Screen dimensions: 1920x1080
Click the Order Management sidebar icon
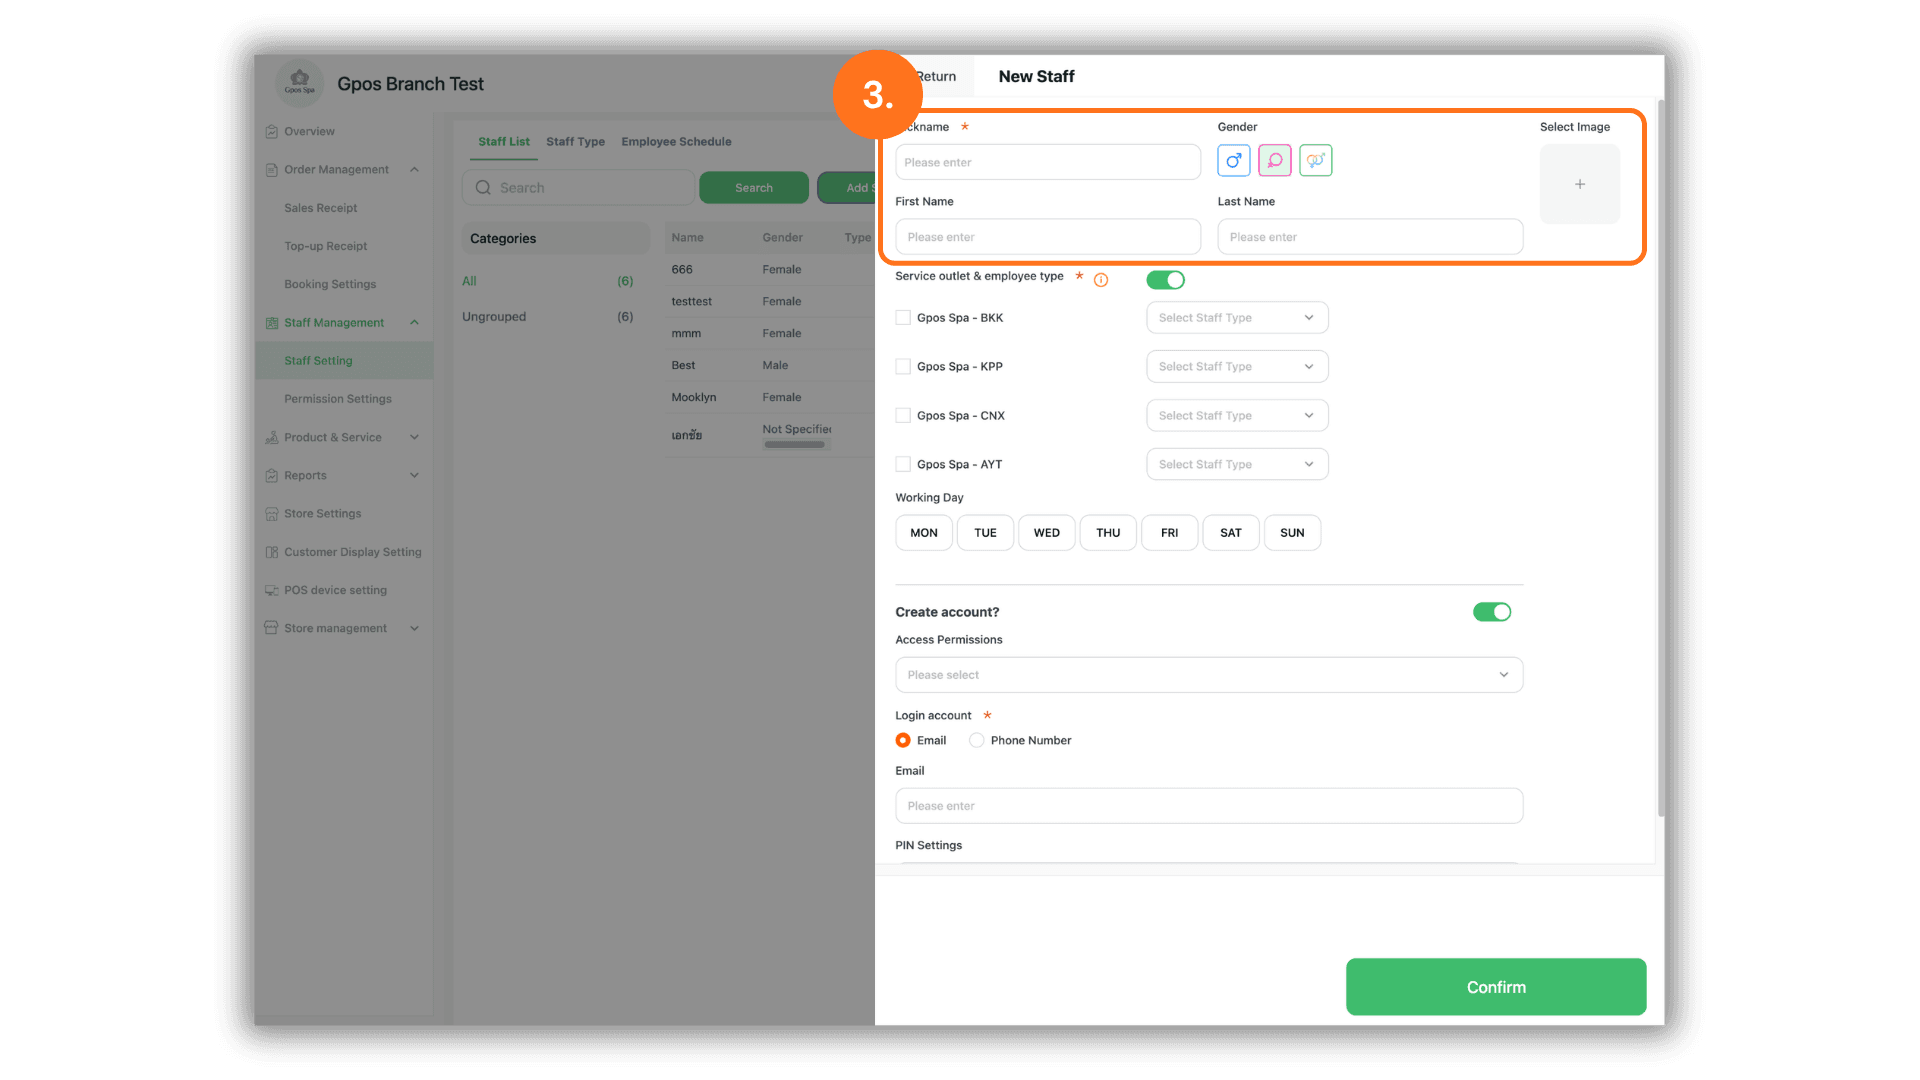[x=271, y=169]
